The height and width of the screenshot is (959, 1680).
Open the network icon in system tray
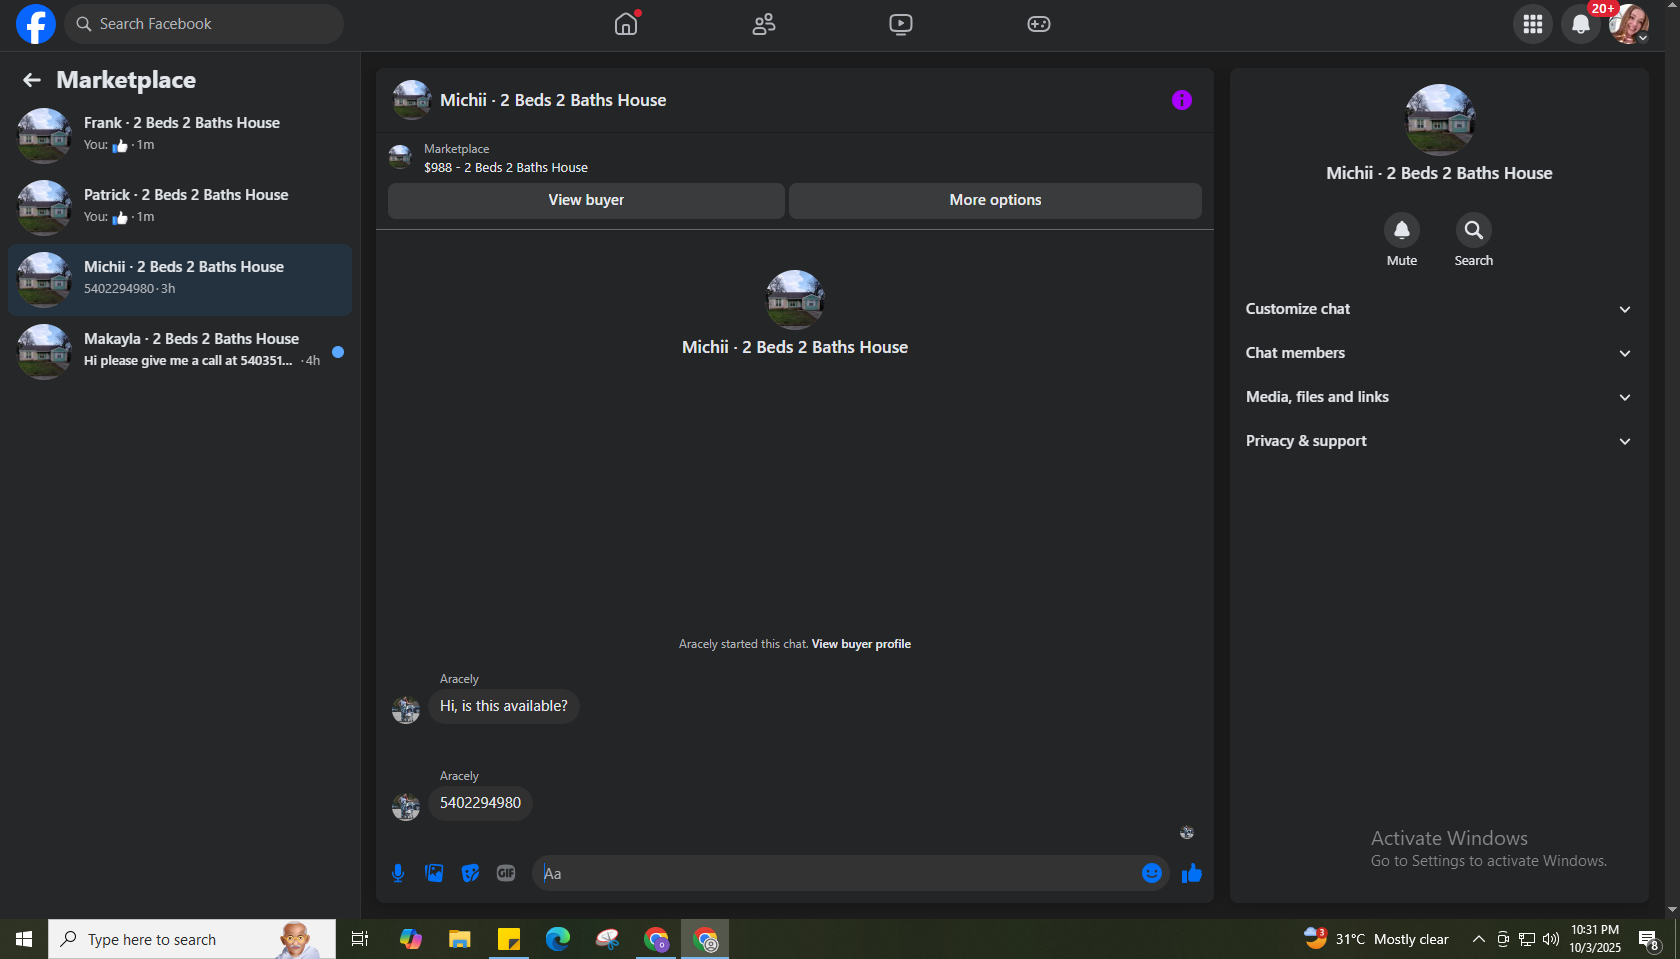tap(1527, 939)
